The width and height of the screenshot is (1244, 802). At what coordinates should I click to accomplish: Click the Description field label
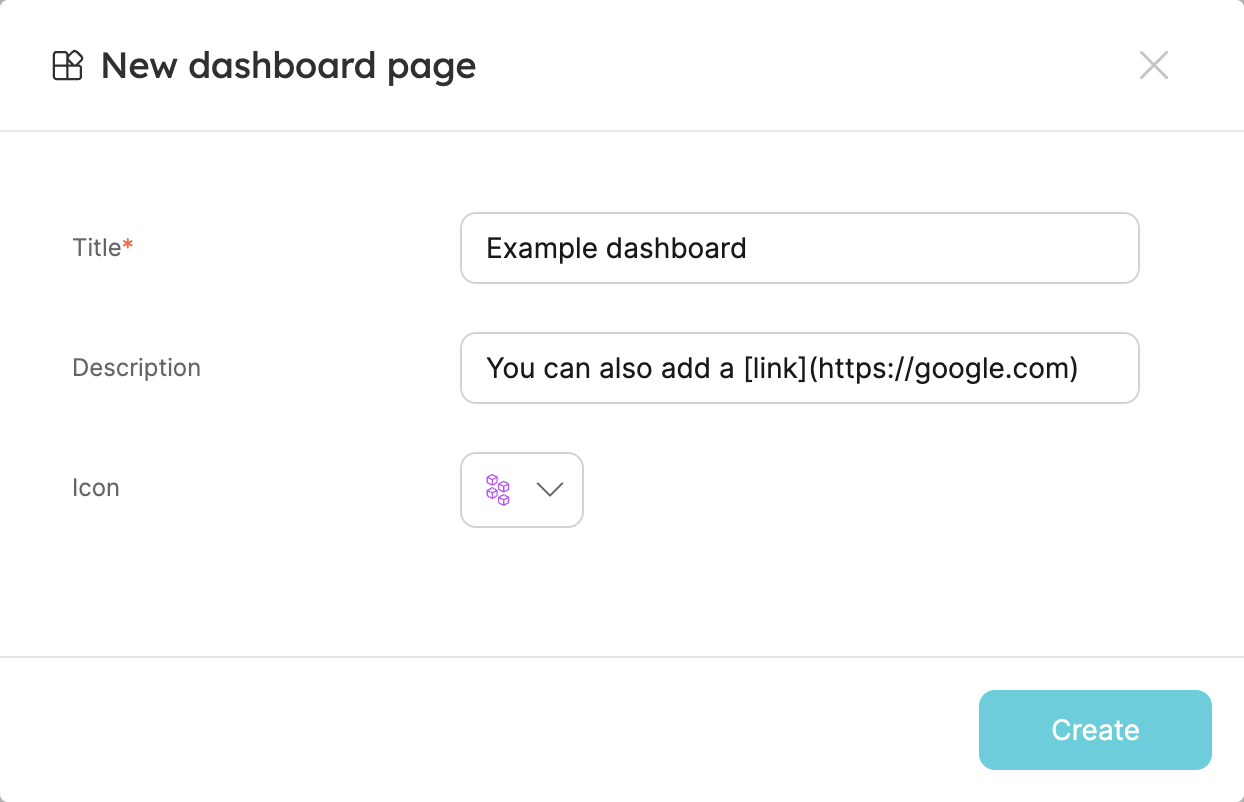coord(136,368)
